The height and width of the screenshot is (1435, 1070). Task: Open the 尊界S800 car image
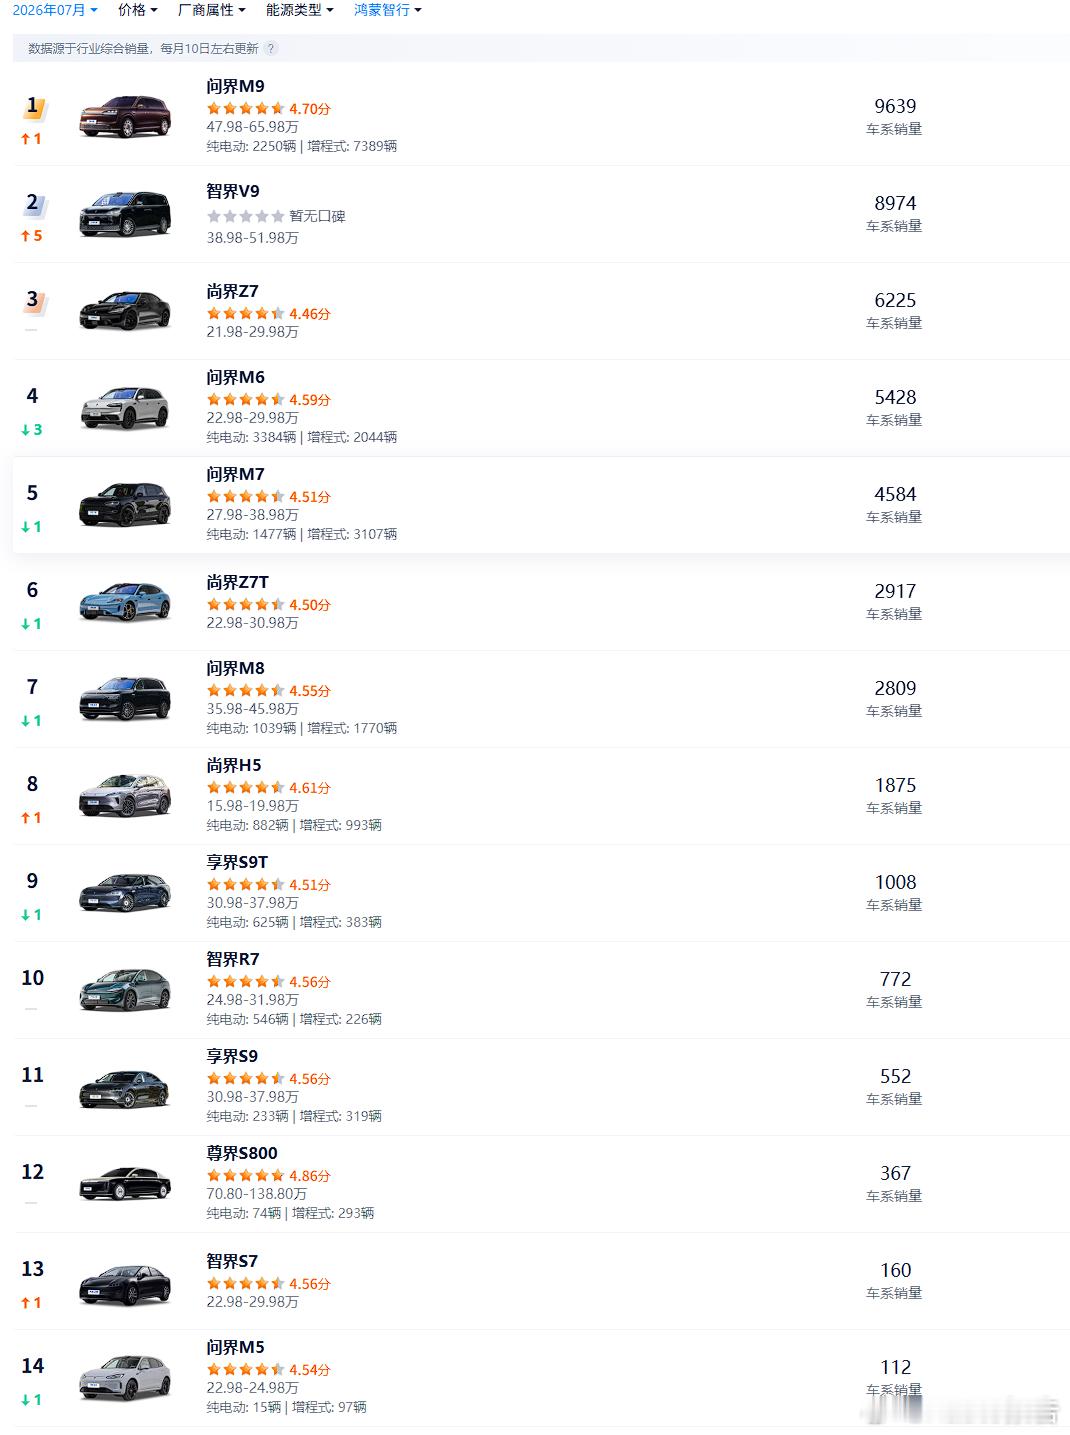[125, 1184]
